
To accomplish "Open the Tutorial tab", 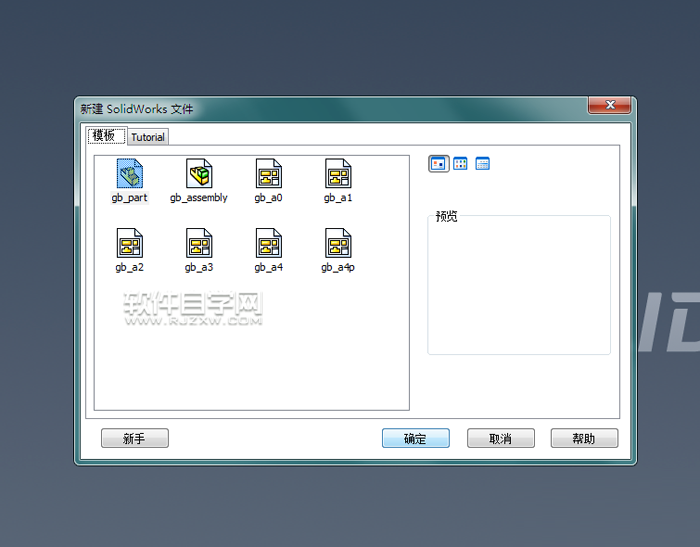I will (148, 137).
